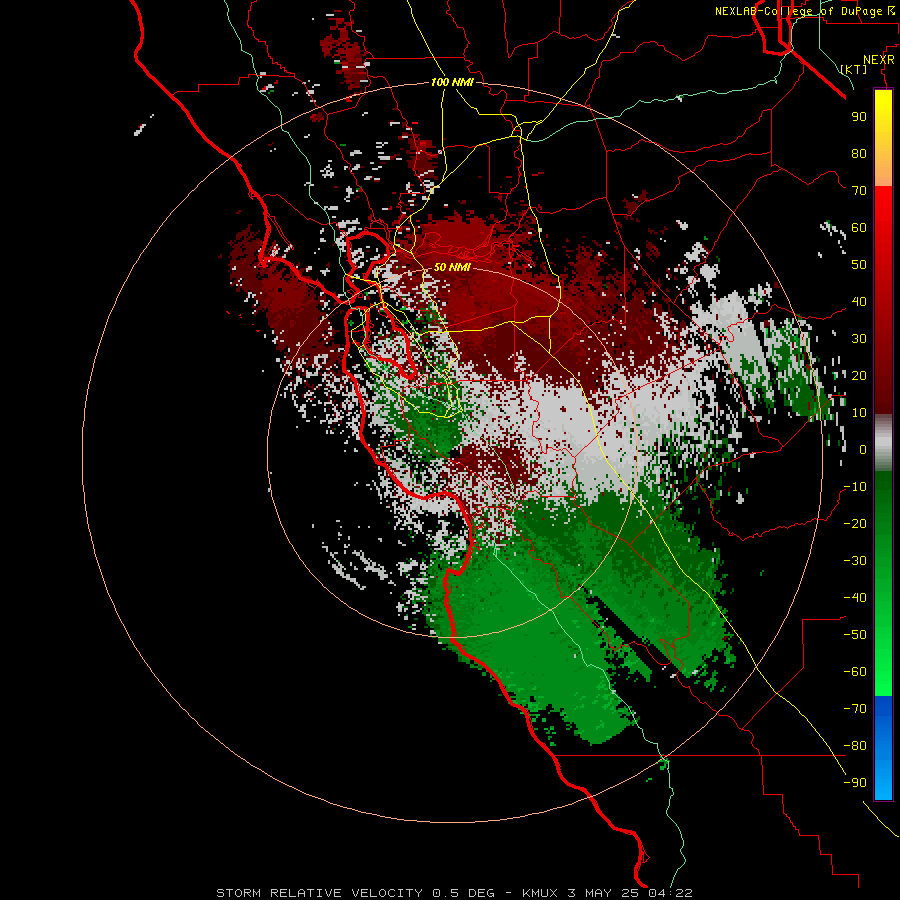
Task: Select the -40 value on velocity legend
Action: coord(855,598)
